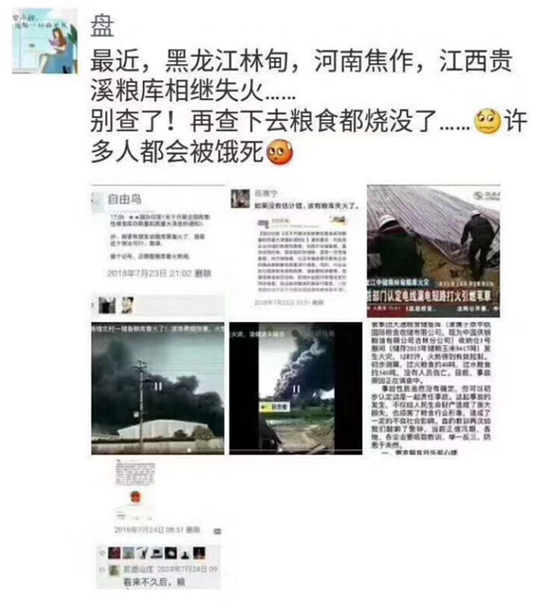The height and width of the screenshot is (607, 550).
Task: Open the poster's avatar at top left
Action: tap(45, 41)
